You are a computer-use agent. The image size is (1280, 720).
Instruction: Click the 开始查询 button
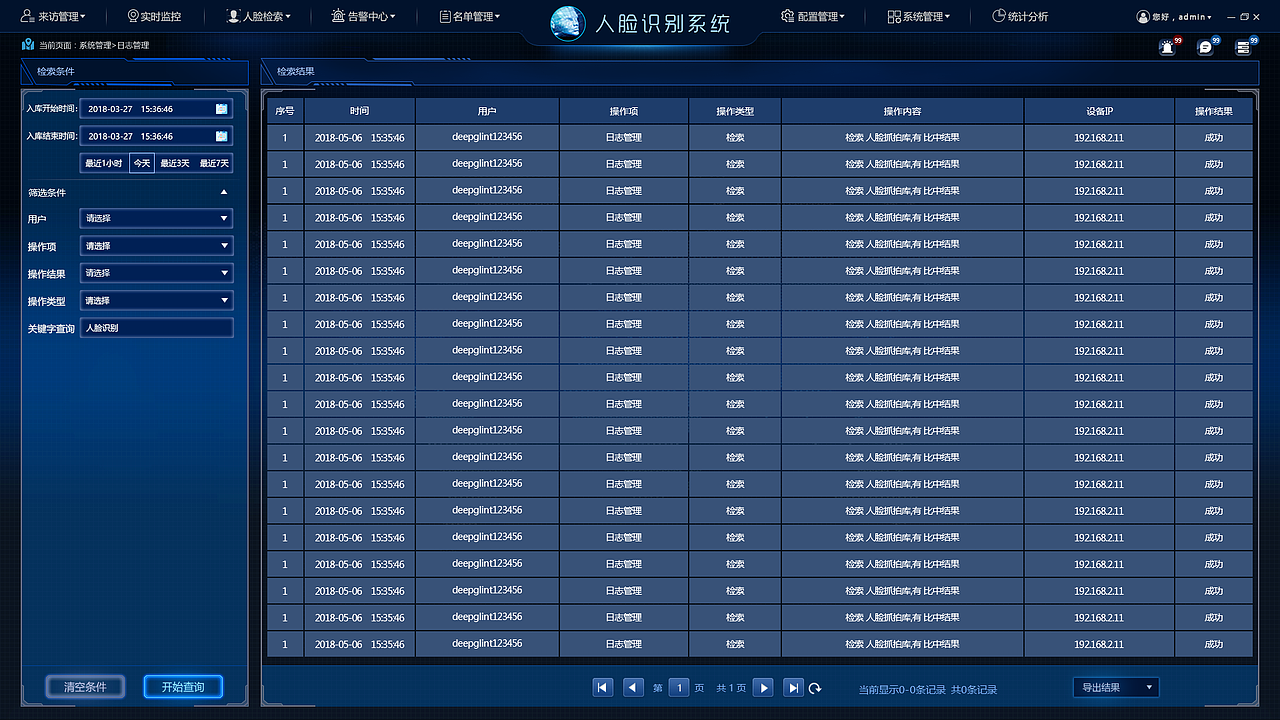(x=183, y=687)
